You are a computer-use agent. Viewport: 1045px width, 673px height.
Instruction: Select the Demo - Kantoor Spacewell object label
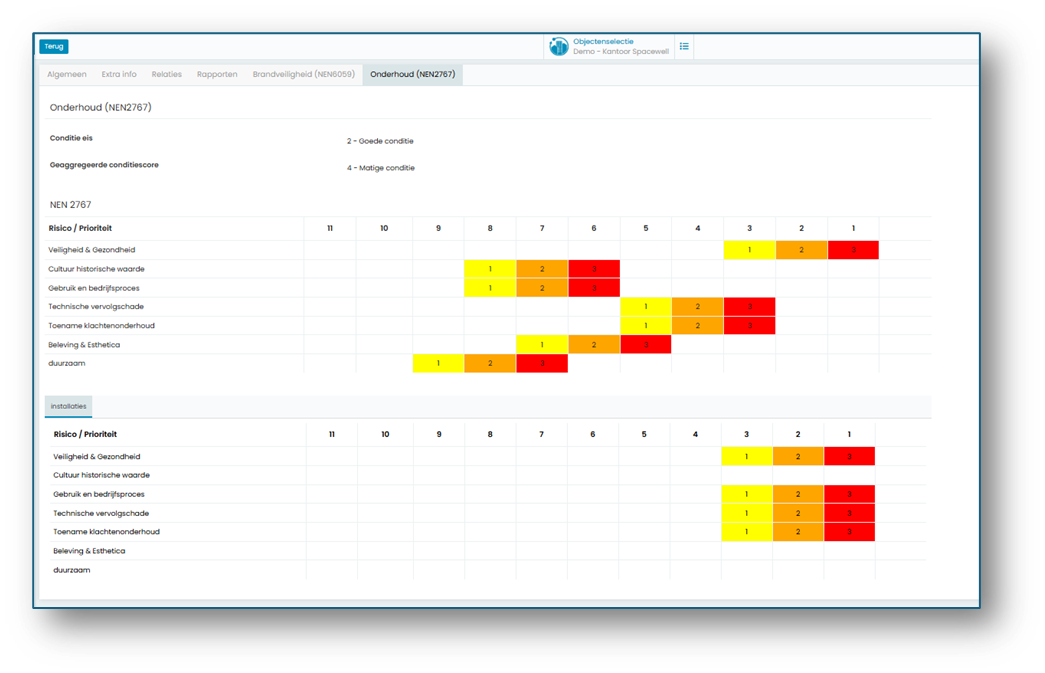[x=620, y=51]
